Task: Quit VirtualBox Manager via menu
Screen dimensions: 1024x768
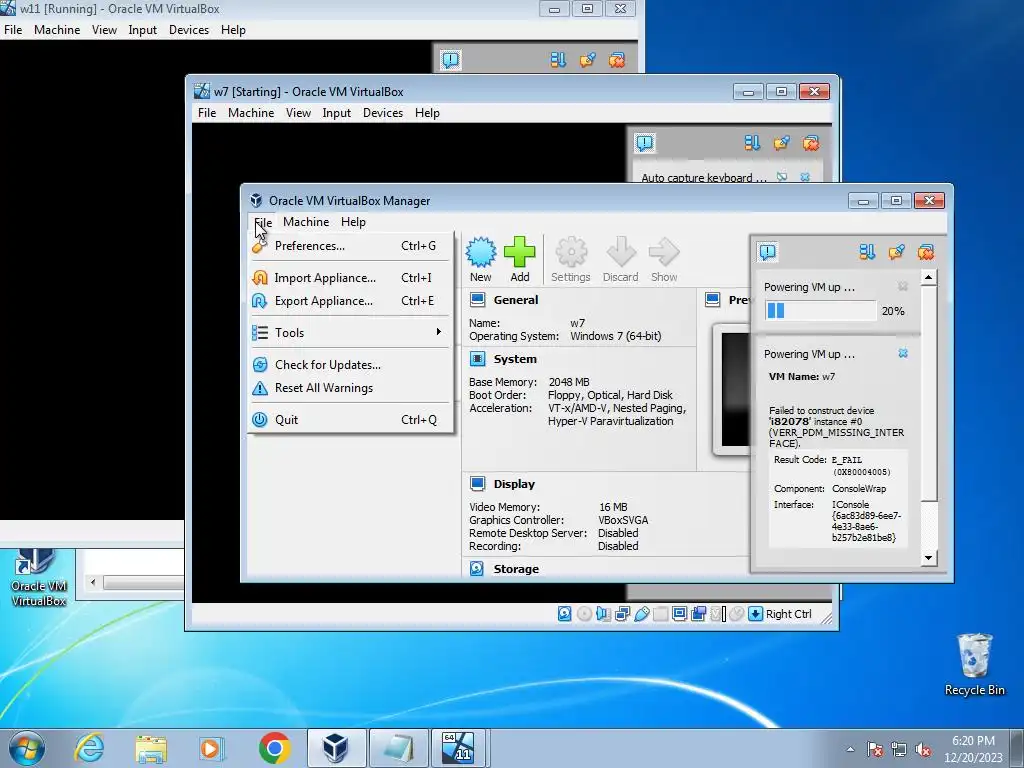Action: (x=350, y=419)
